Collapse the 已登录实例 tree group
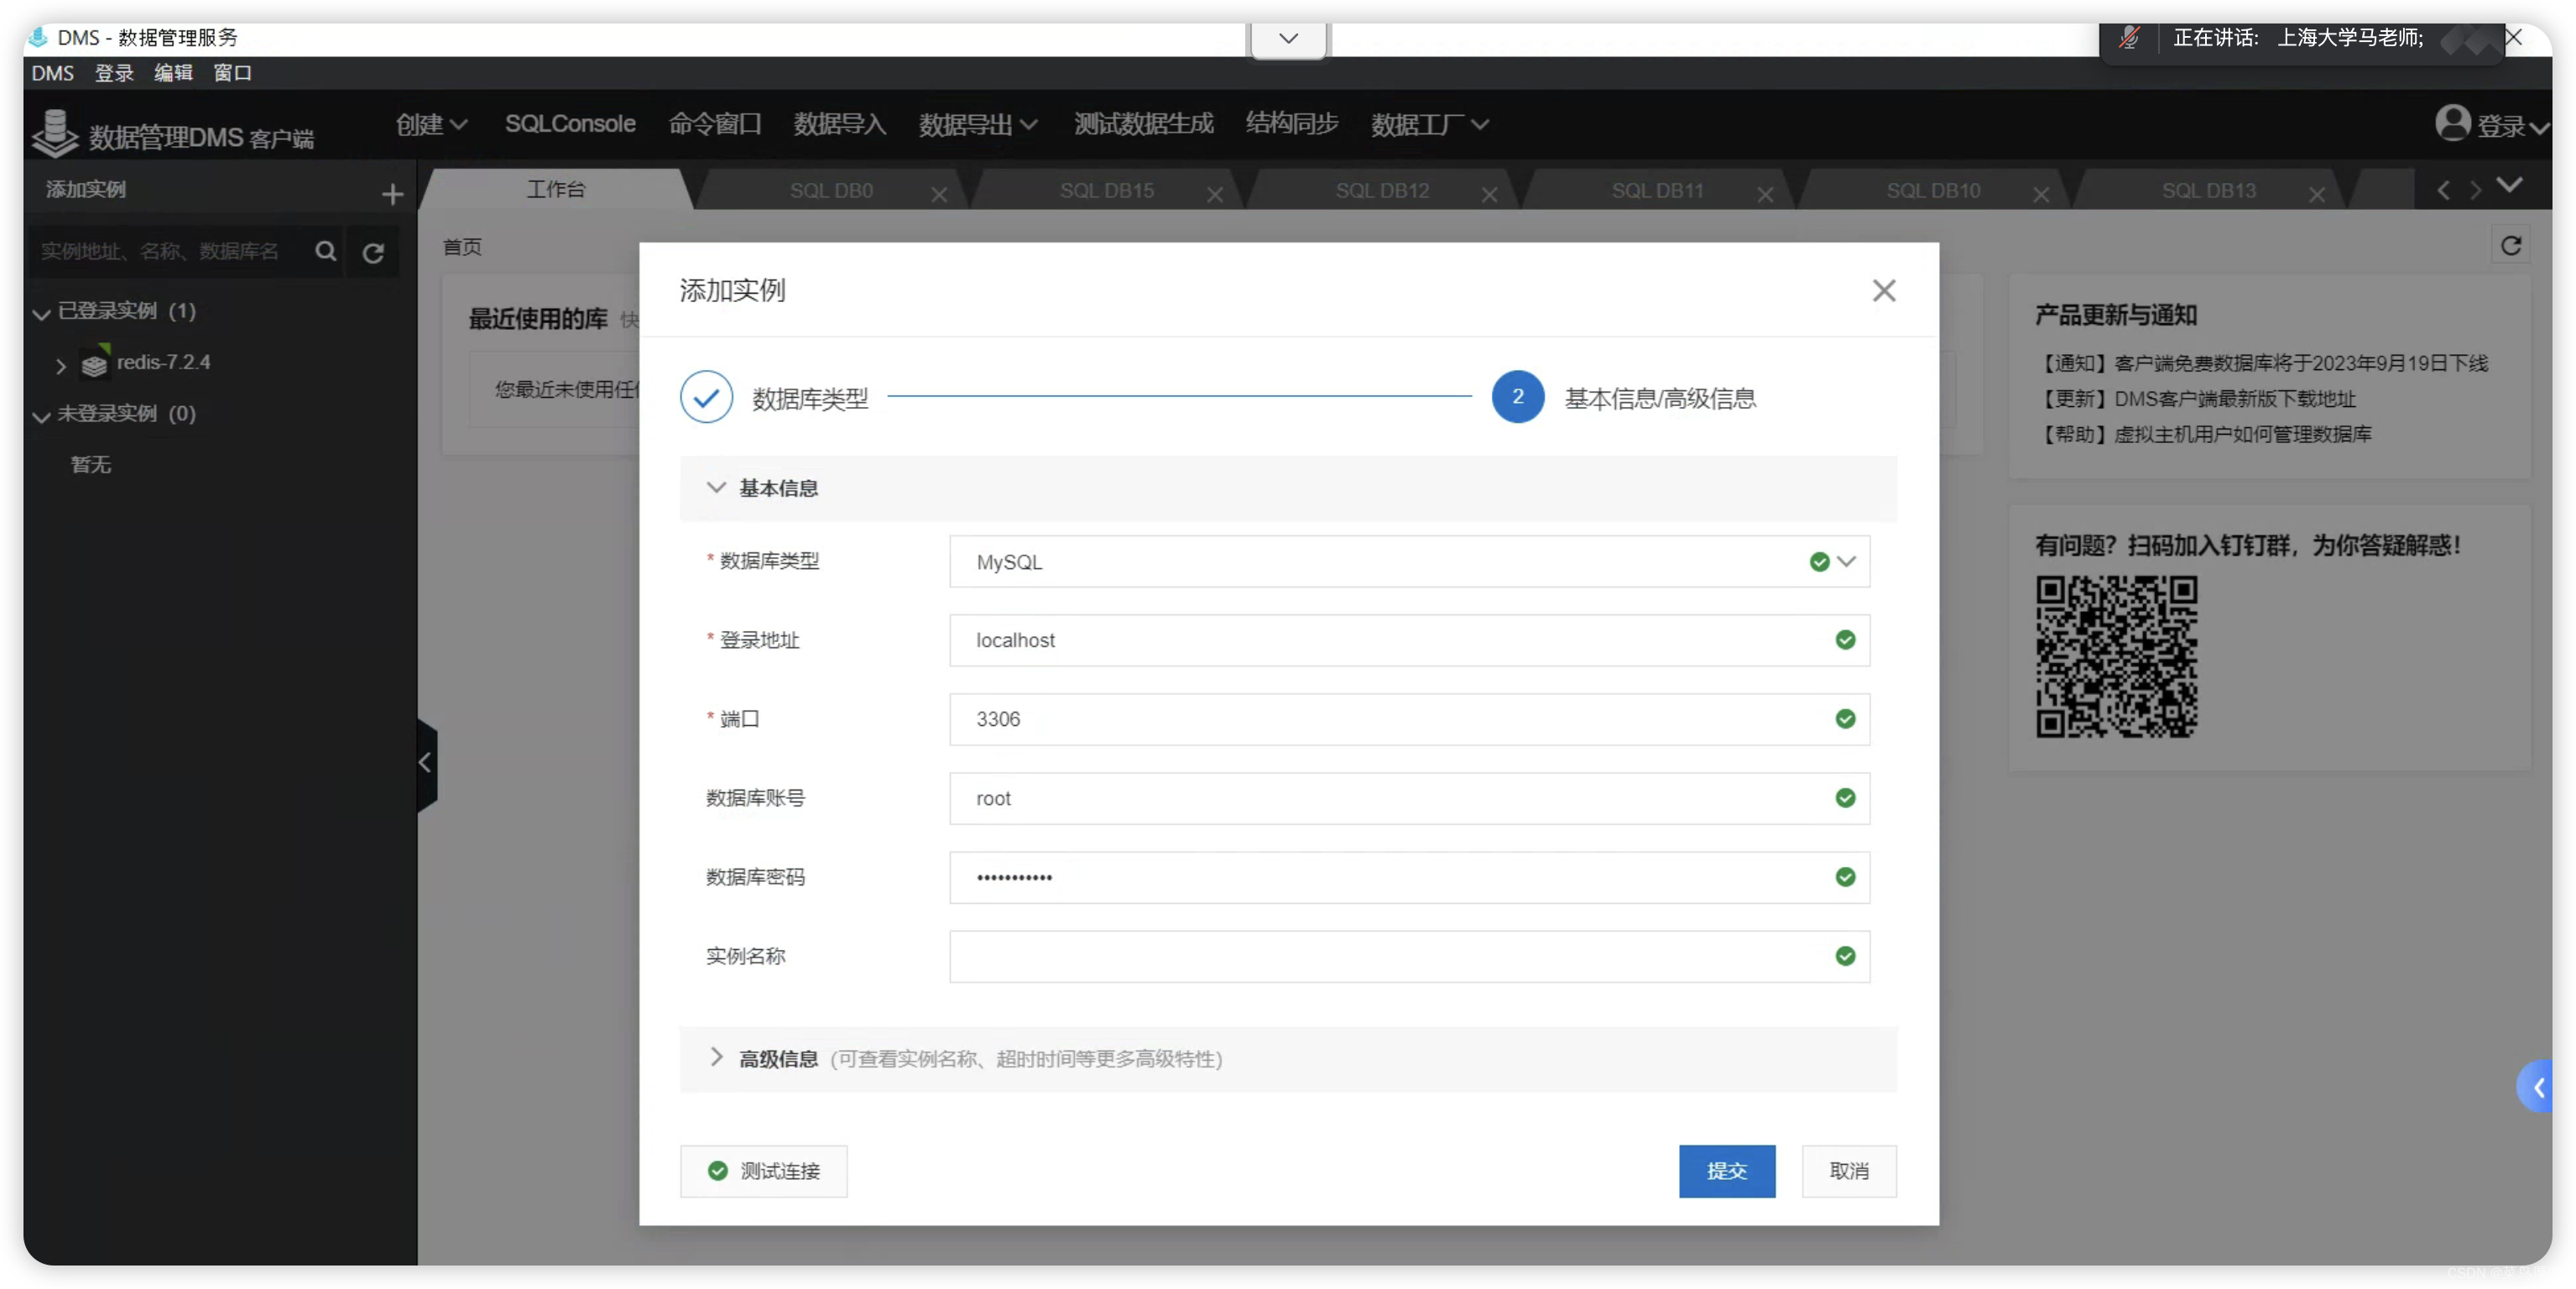This screenshot has width=2576, height=1289. click(42, 313)
